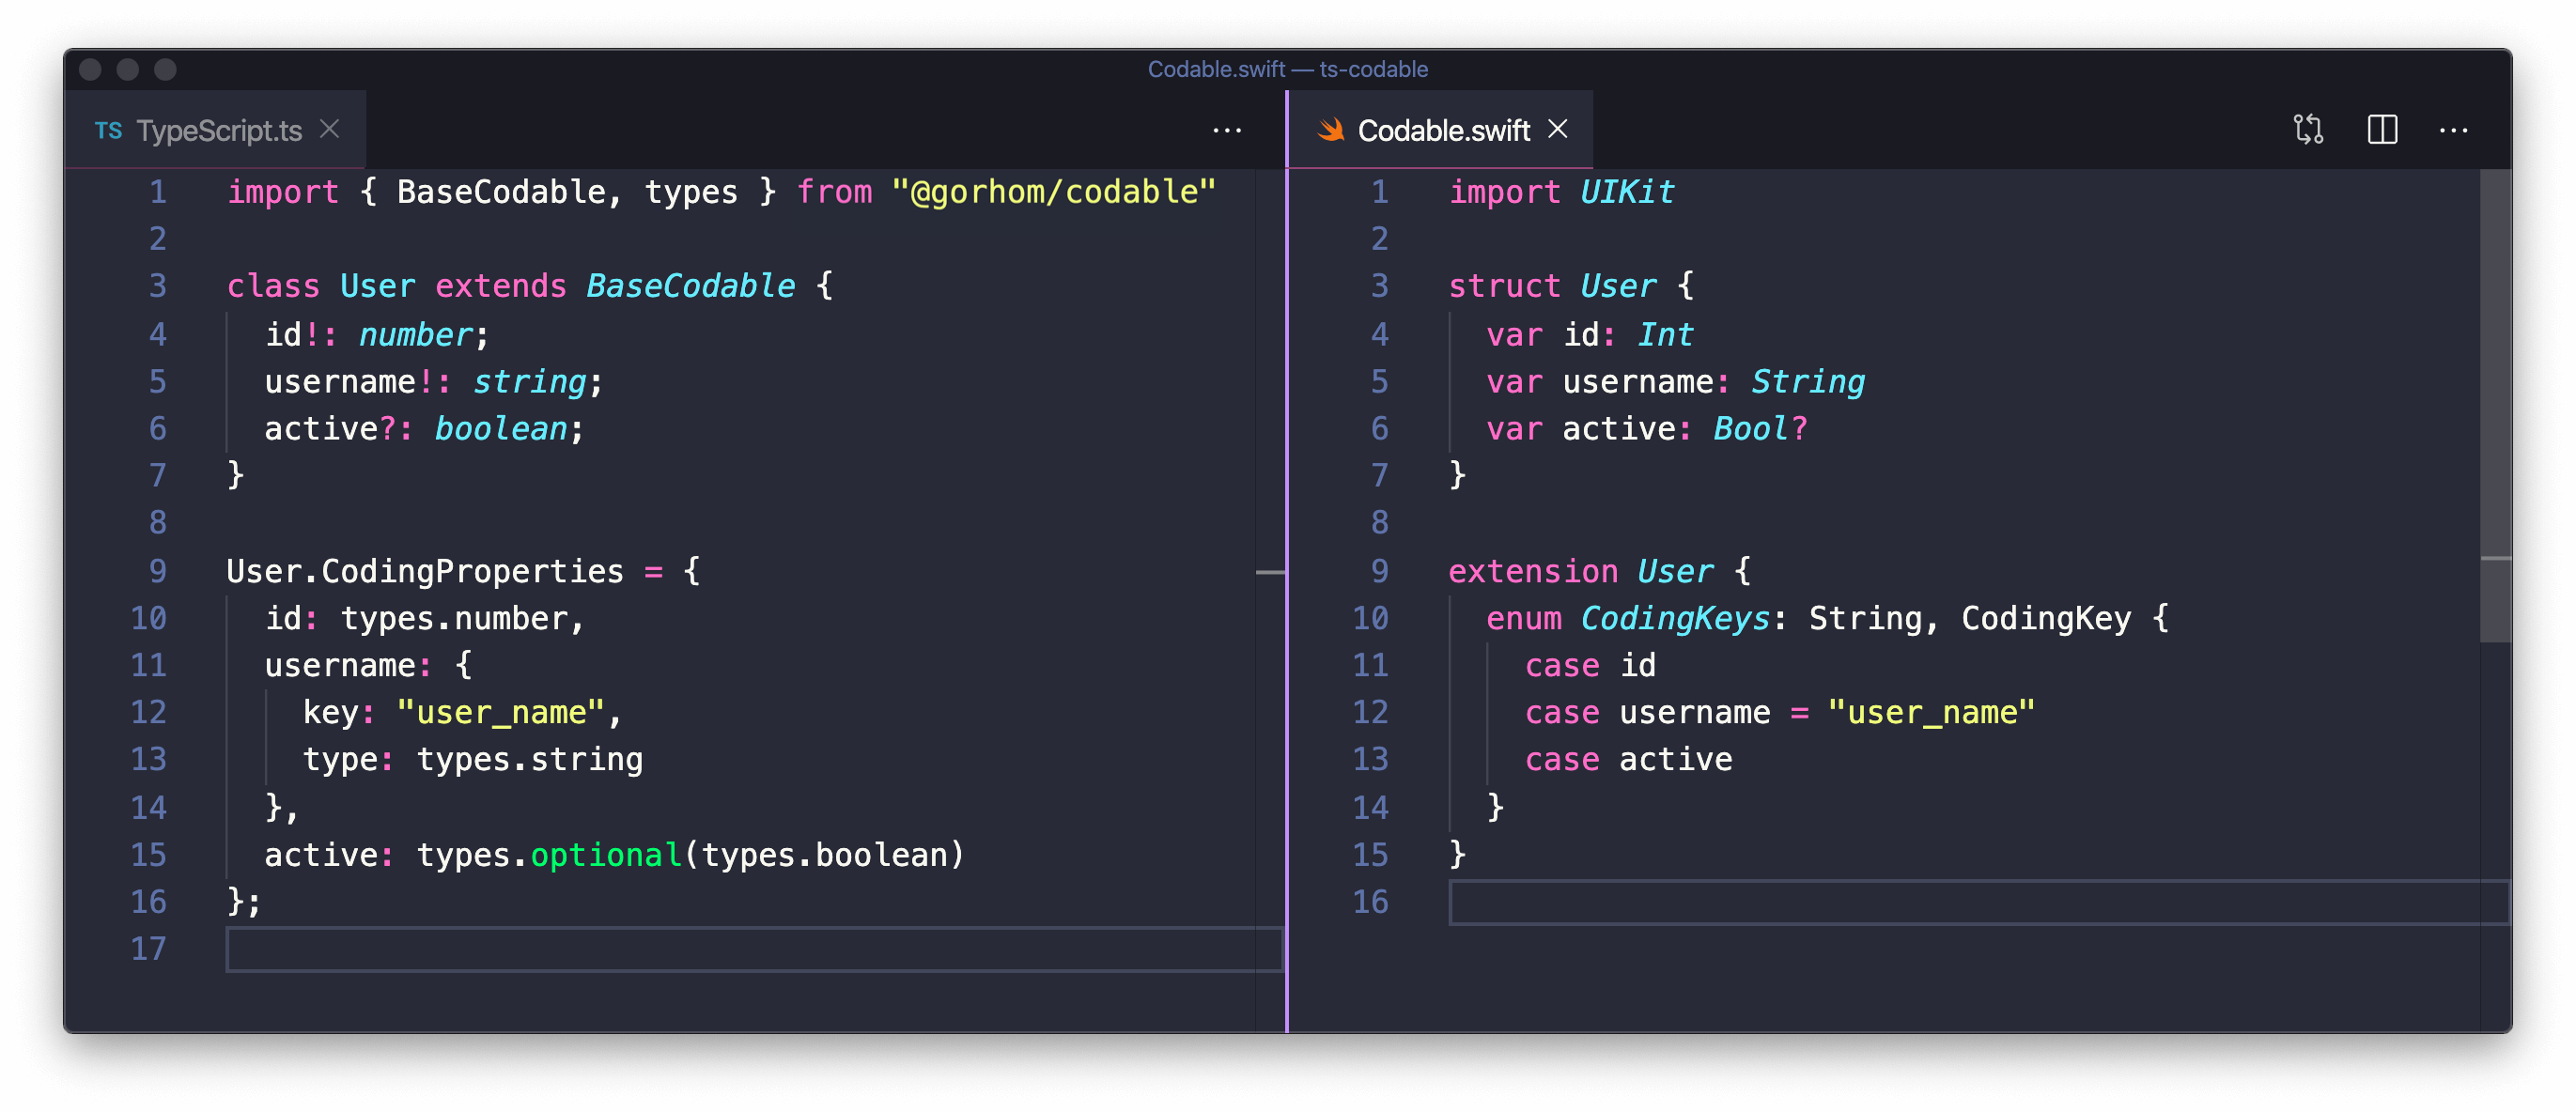Click the window zoom dot

tap(166, 69)
